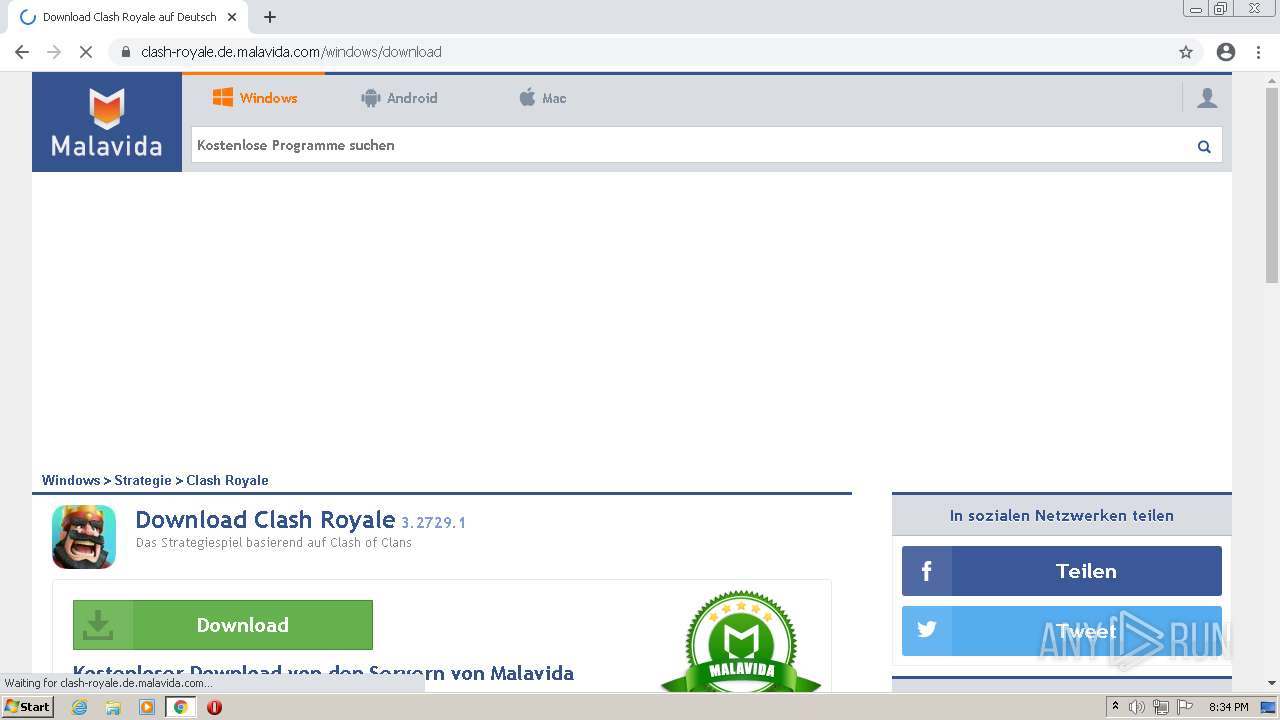The height and width of the screenshot is (720, 1280).
Task: Launch Internet Explorer from the taskbar
Action: click(80, 707)
